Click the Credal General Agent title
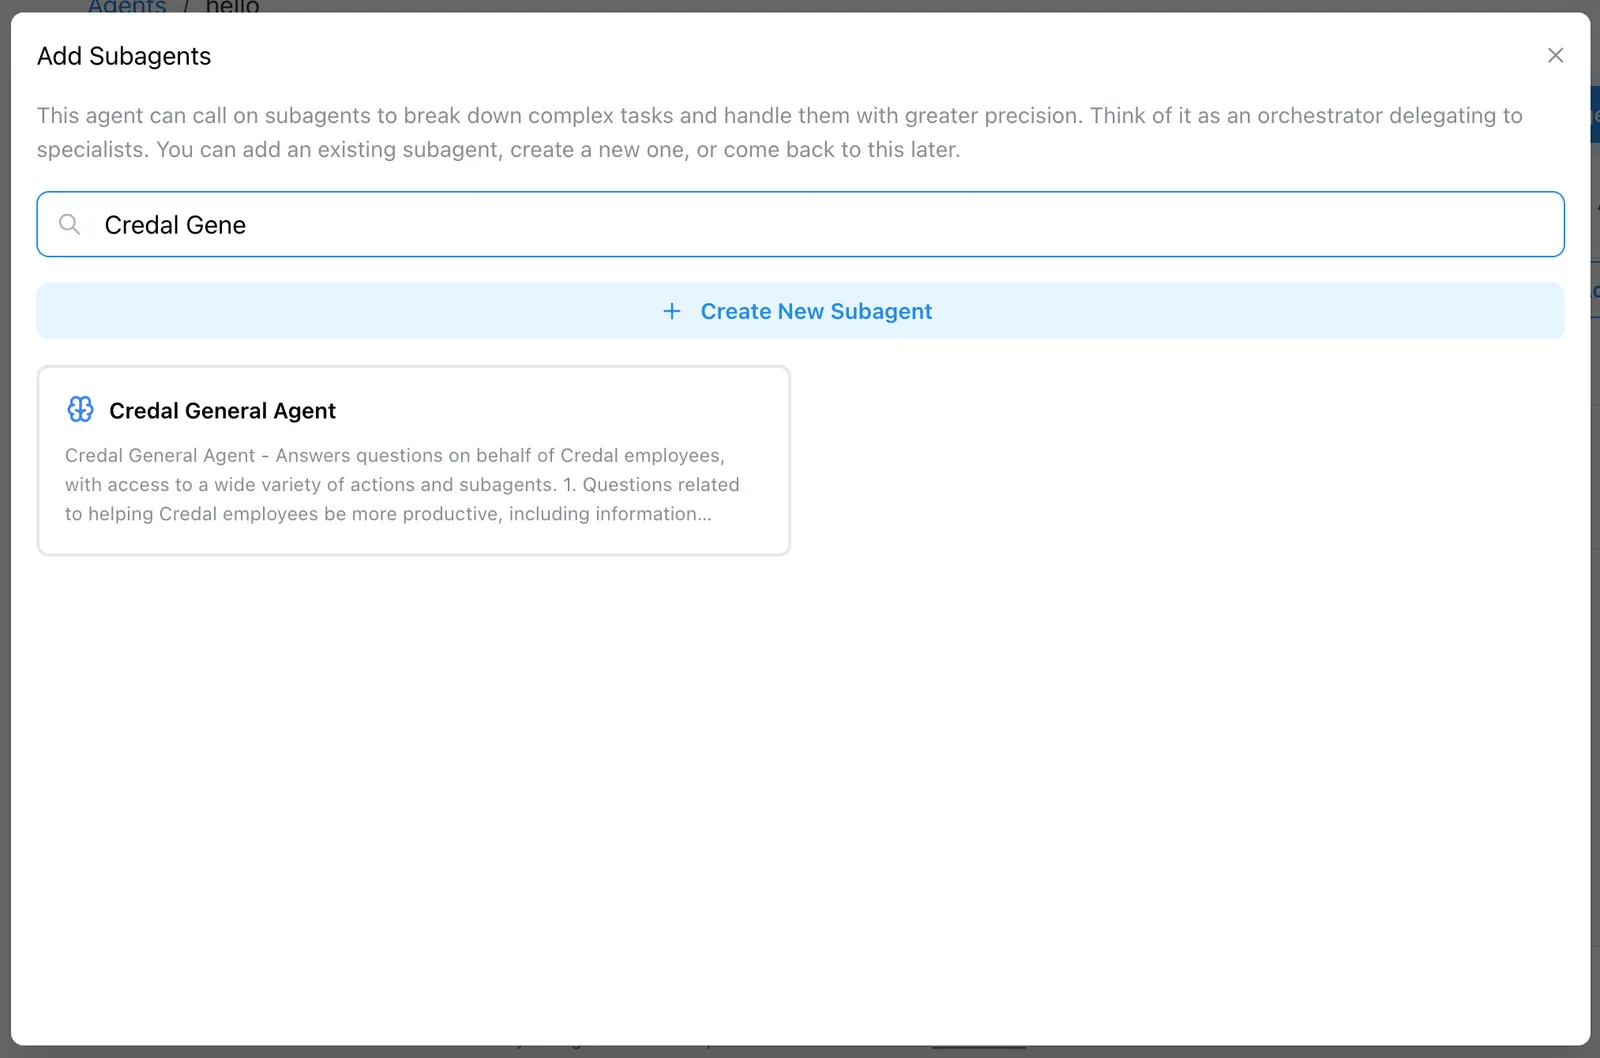This screenshot has width=1600, height=1058. [x=222, y=411]
